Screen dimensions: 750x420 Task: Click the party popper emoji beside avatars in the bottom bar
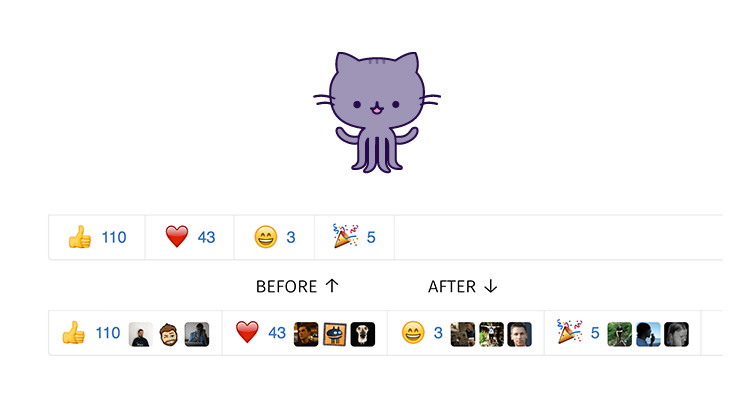(569, 331)
